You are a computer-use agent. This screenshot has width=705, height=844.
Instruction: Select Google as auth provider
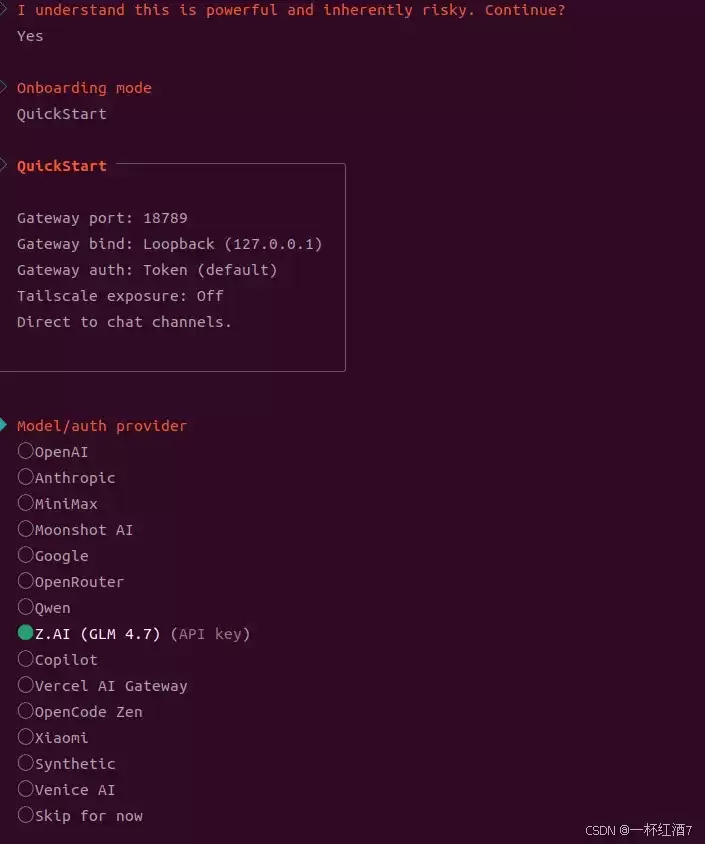point(26,555)
